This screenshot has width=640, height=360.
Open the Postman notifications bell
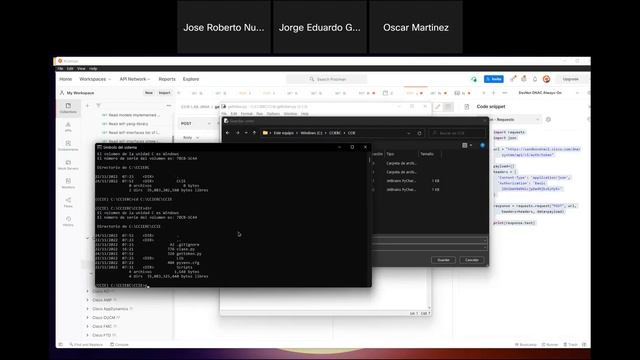(x=535, y=79)
